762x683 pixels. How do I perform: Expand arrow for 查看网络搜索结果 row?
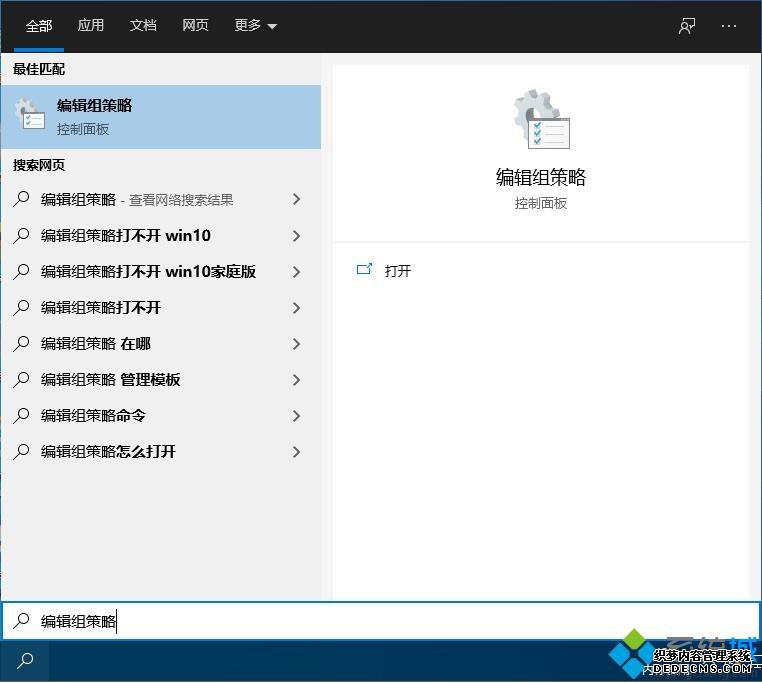coord(296,199)
